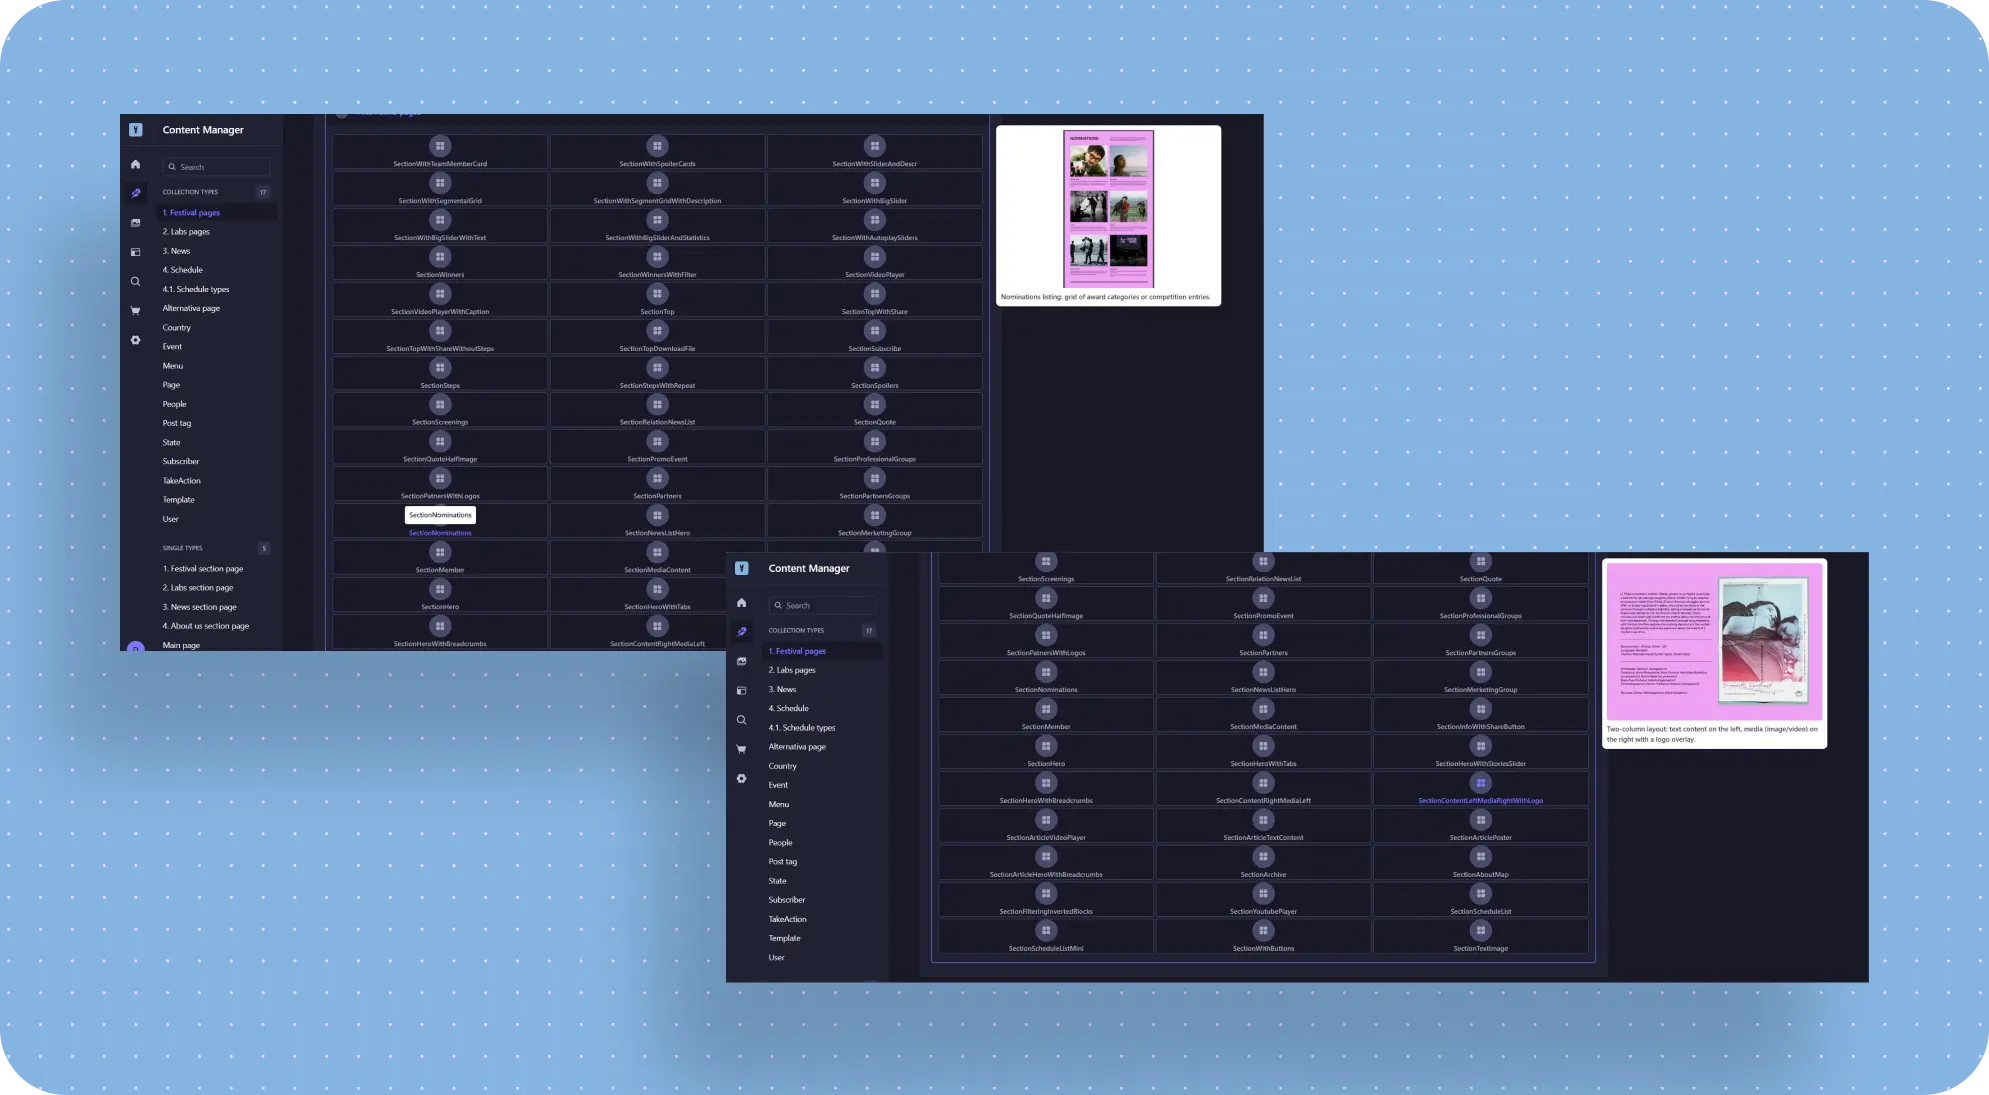Click 'SectionArticleTextContent' label text

[x=1264, y=838]
